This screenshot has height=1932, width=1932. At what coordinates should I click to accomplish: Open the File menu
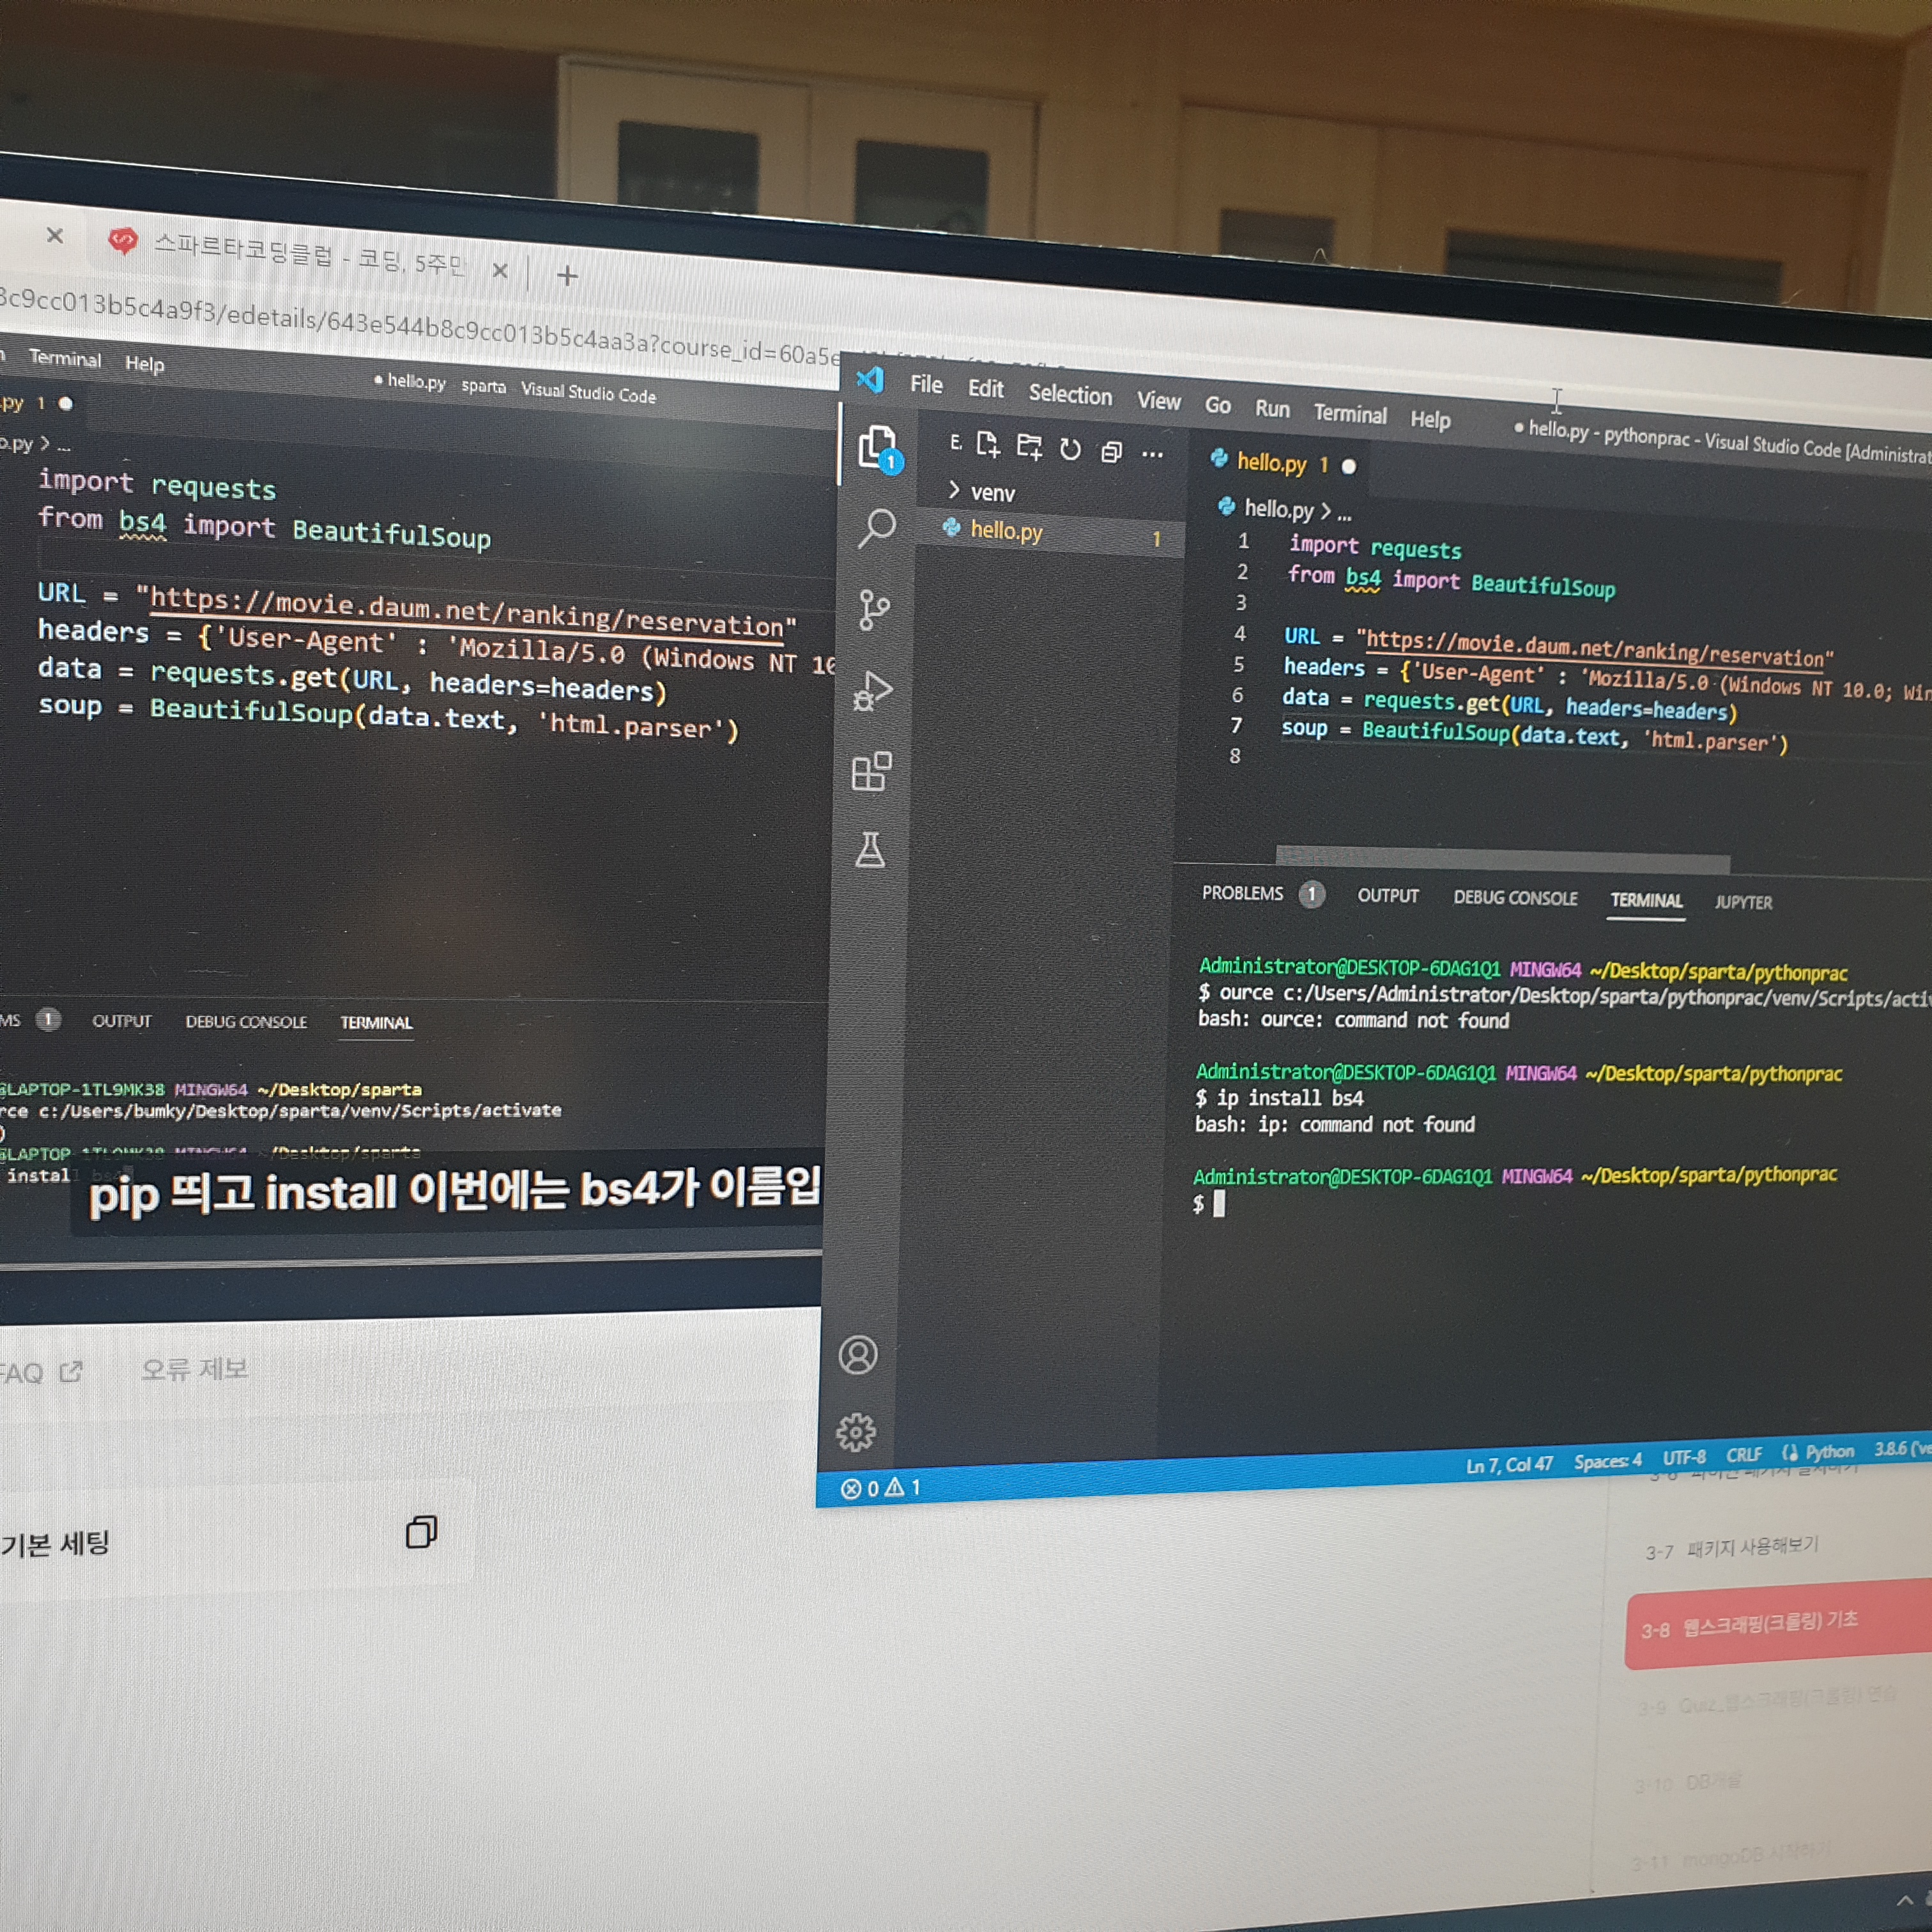click(x=926, y=385)
